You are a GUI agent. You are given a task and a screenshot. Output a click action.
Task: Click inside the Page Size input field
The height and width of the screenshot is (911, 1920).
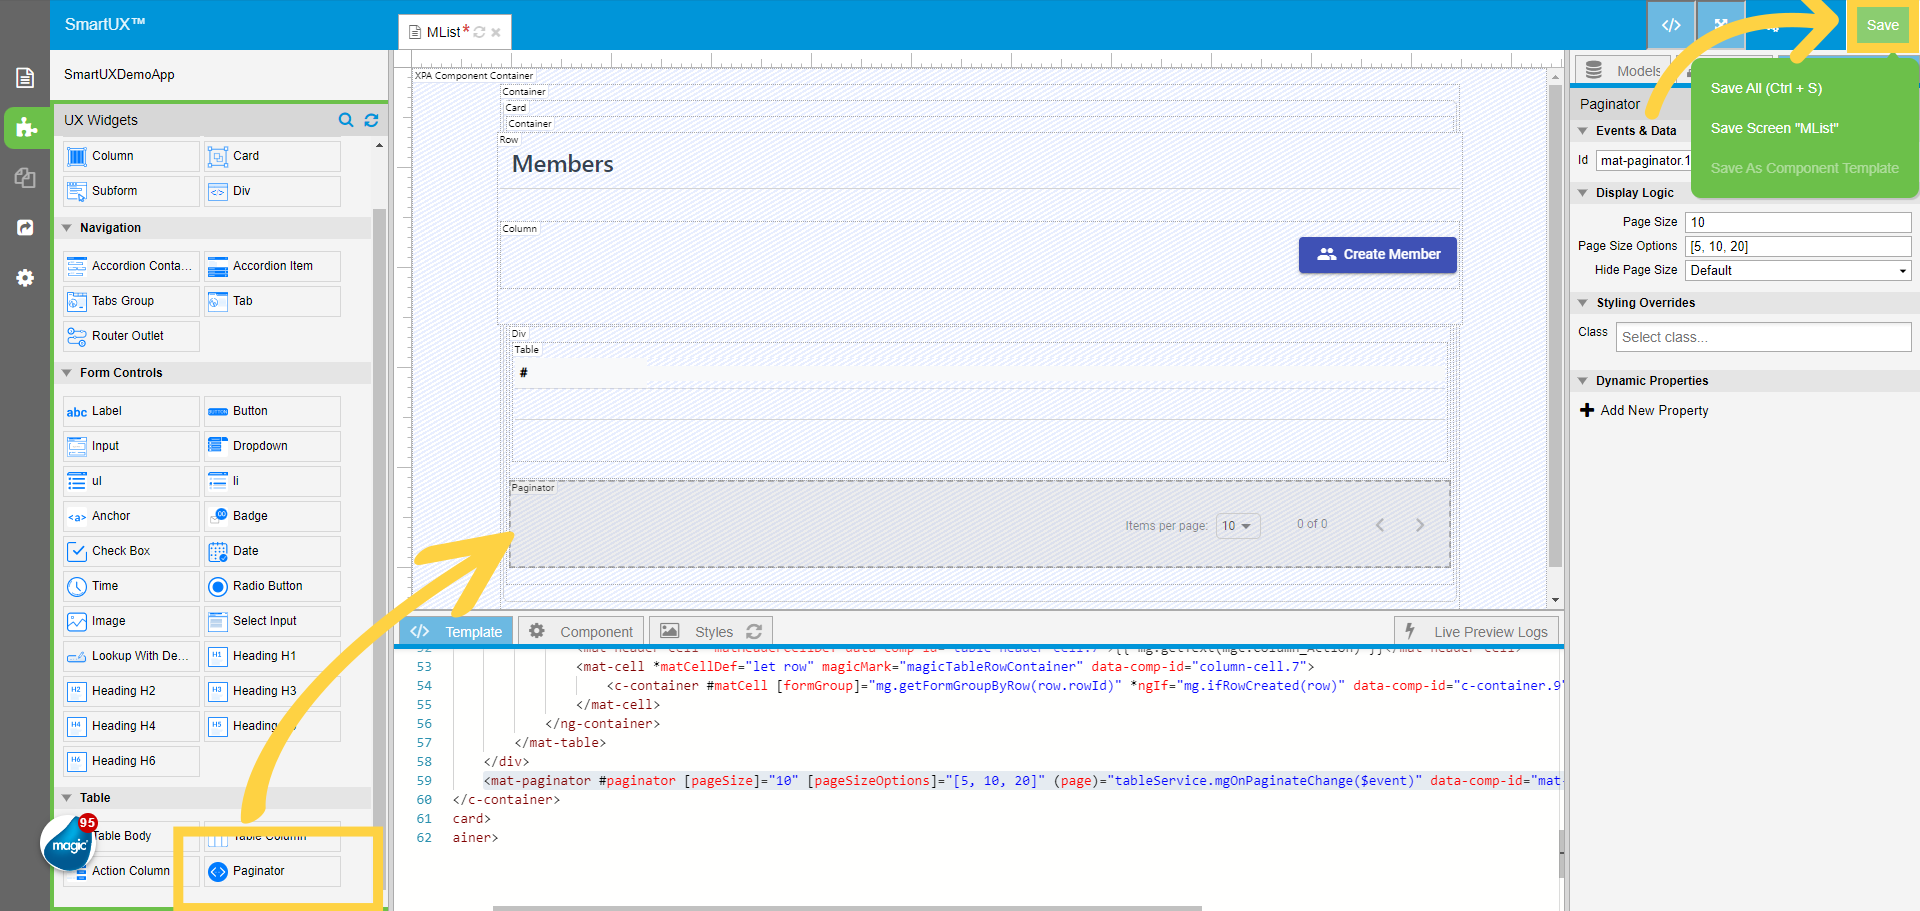1797,222
